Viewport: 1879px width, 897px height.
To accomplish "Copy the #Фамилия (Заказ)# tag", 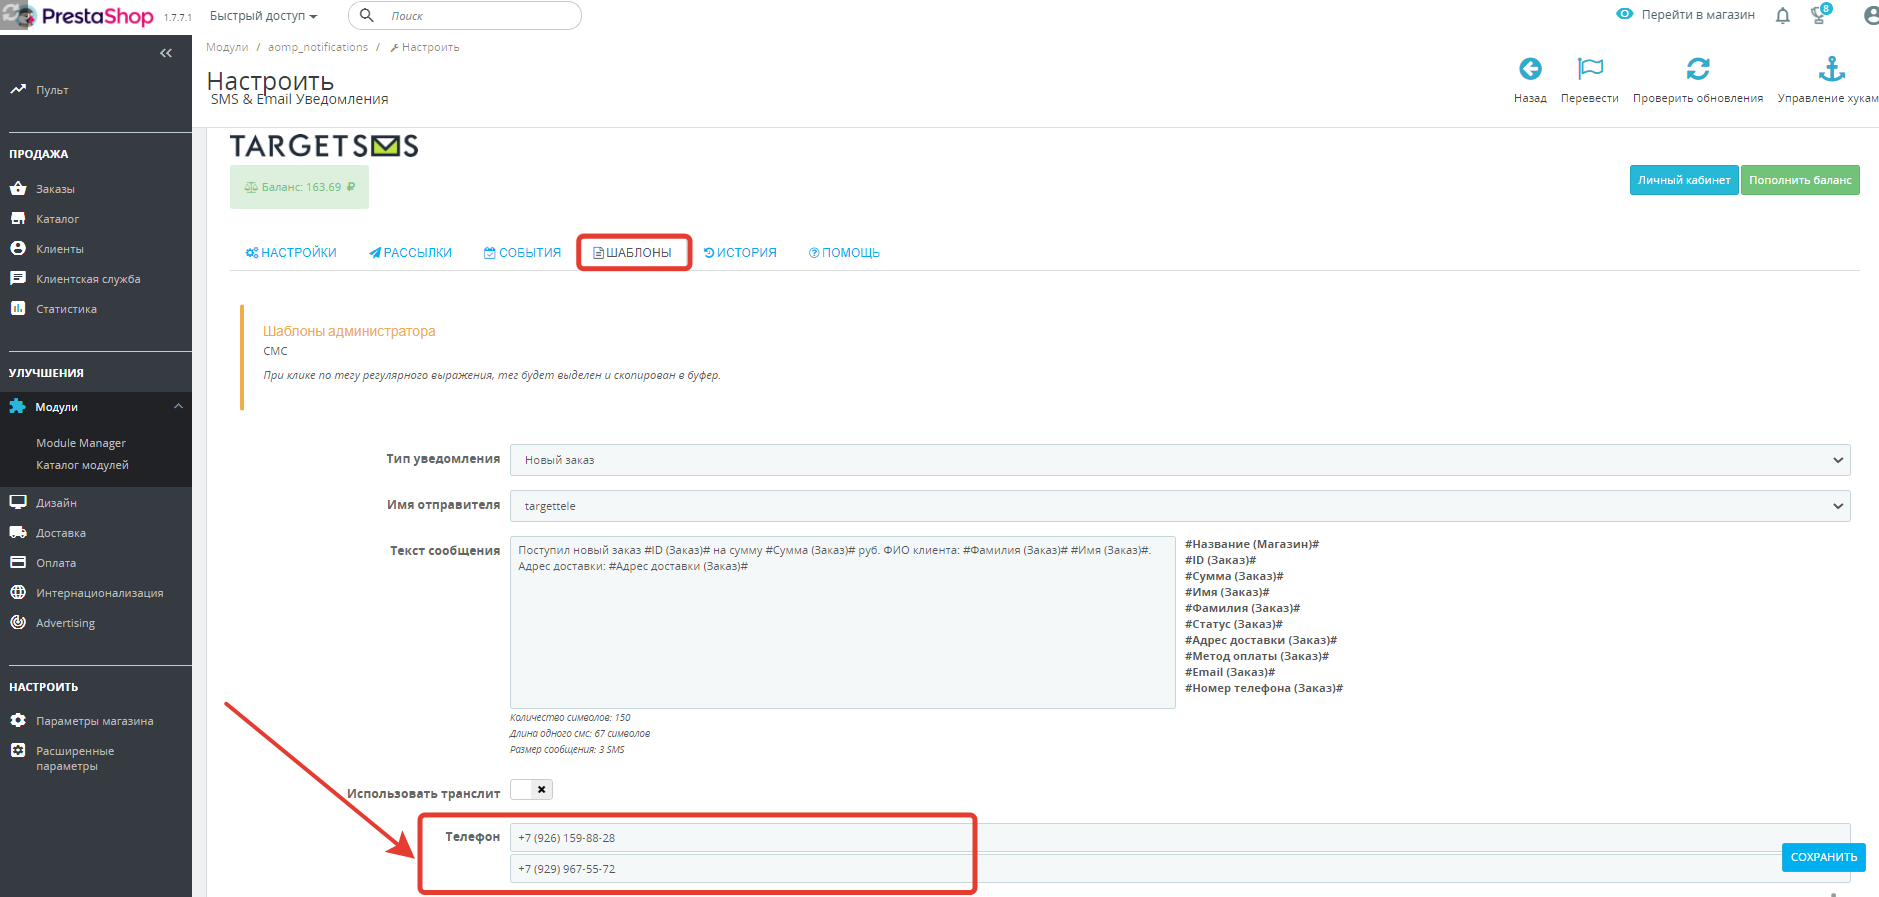I will (1242, 608).
